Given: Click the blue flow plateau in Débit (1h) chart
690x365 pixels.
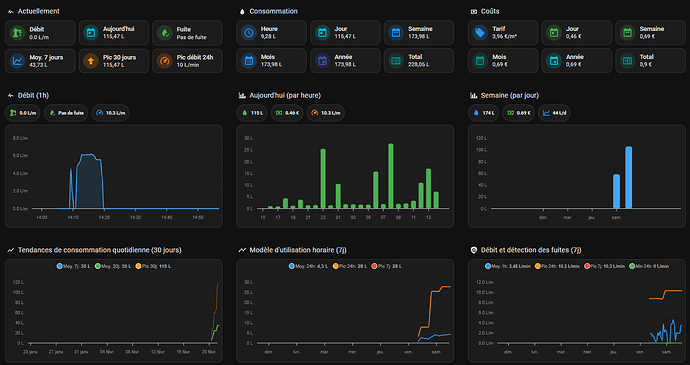Looking at the screenshot, I should tap(89, 181).
